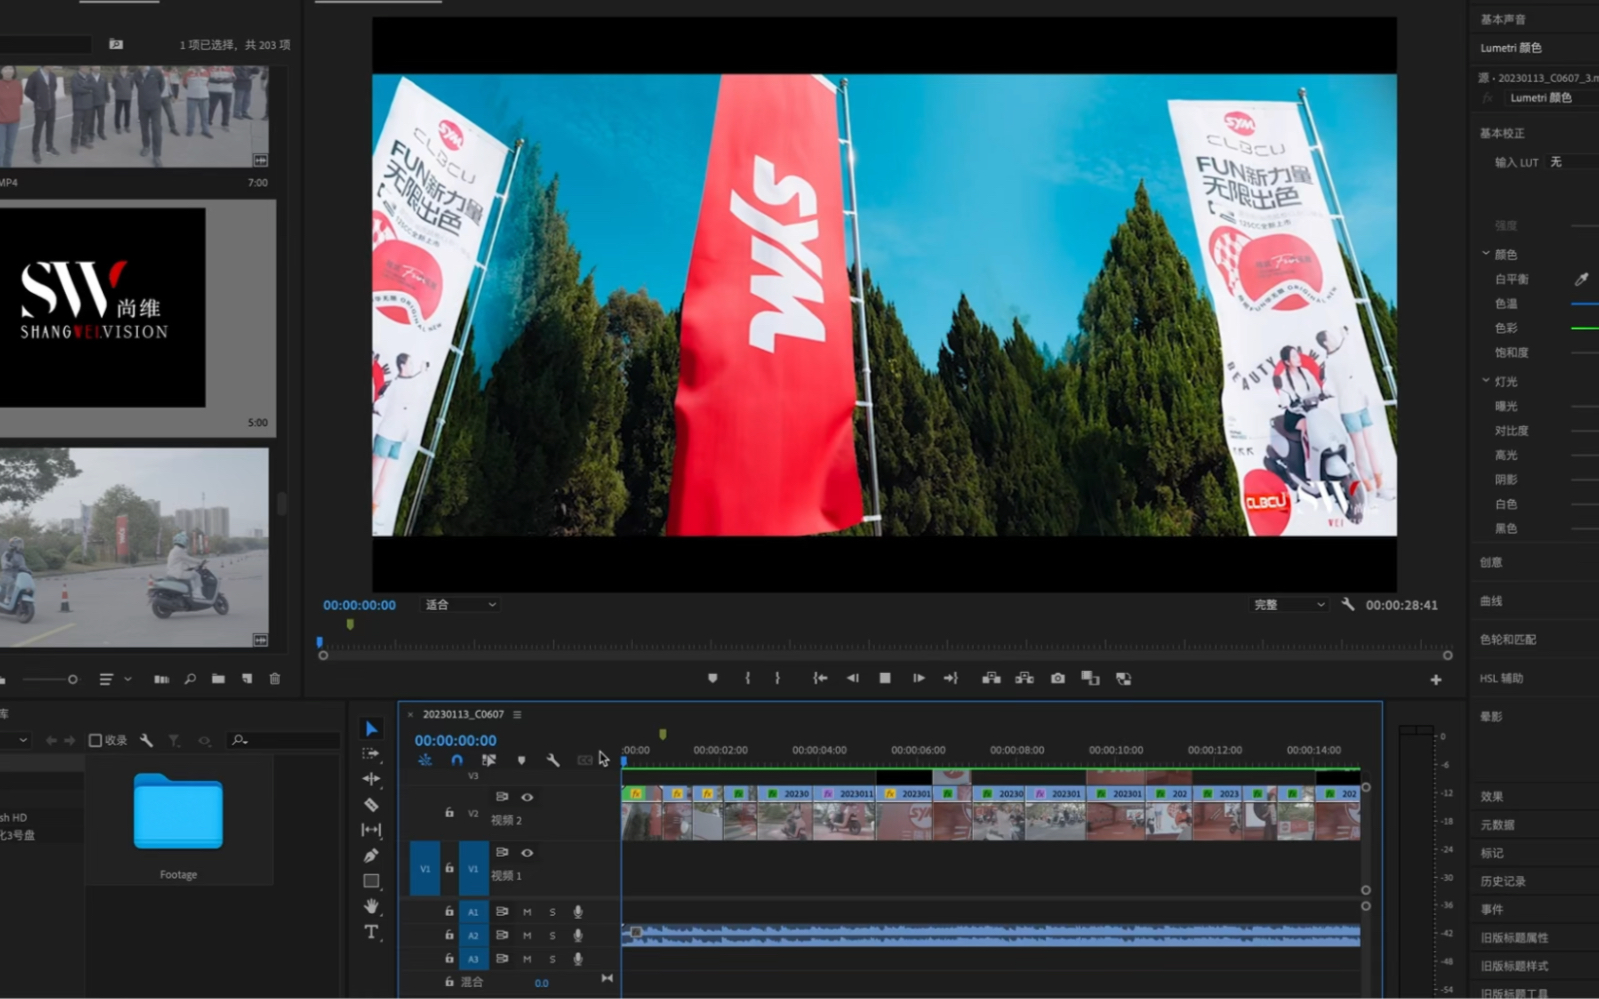Click the New Item icon in project panel
Screen dimensions: 1599x999
[247, 679]
